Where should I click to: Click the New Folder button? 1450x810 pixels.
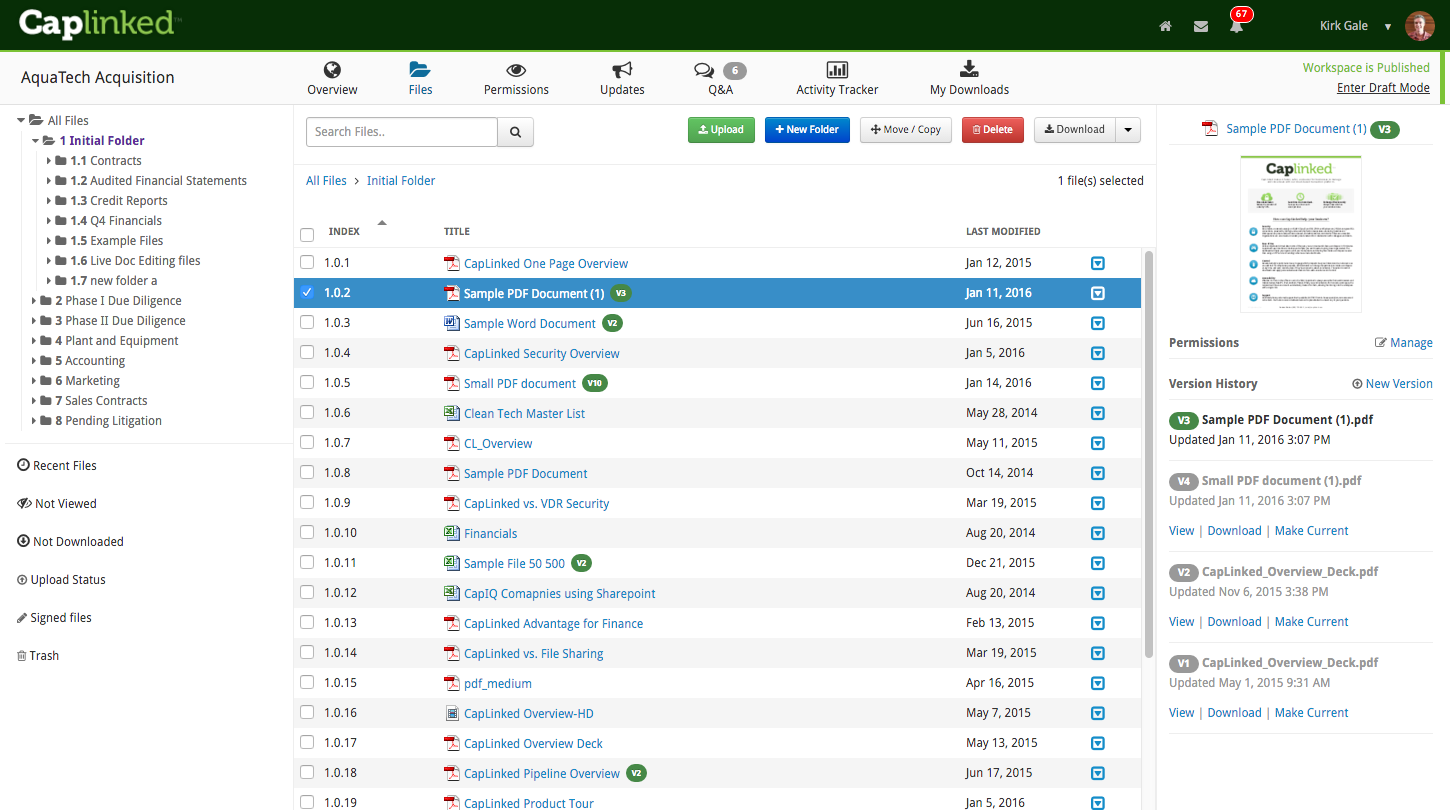coord(807,130)
